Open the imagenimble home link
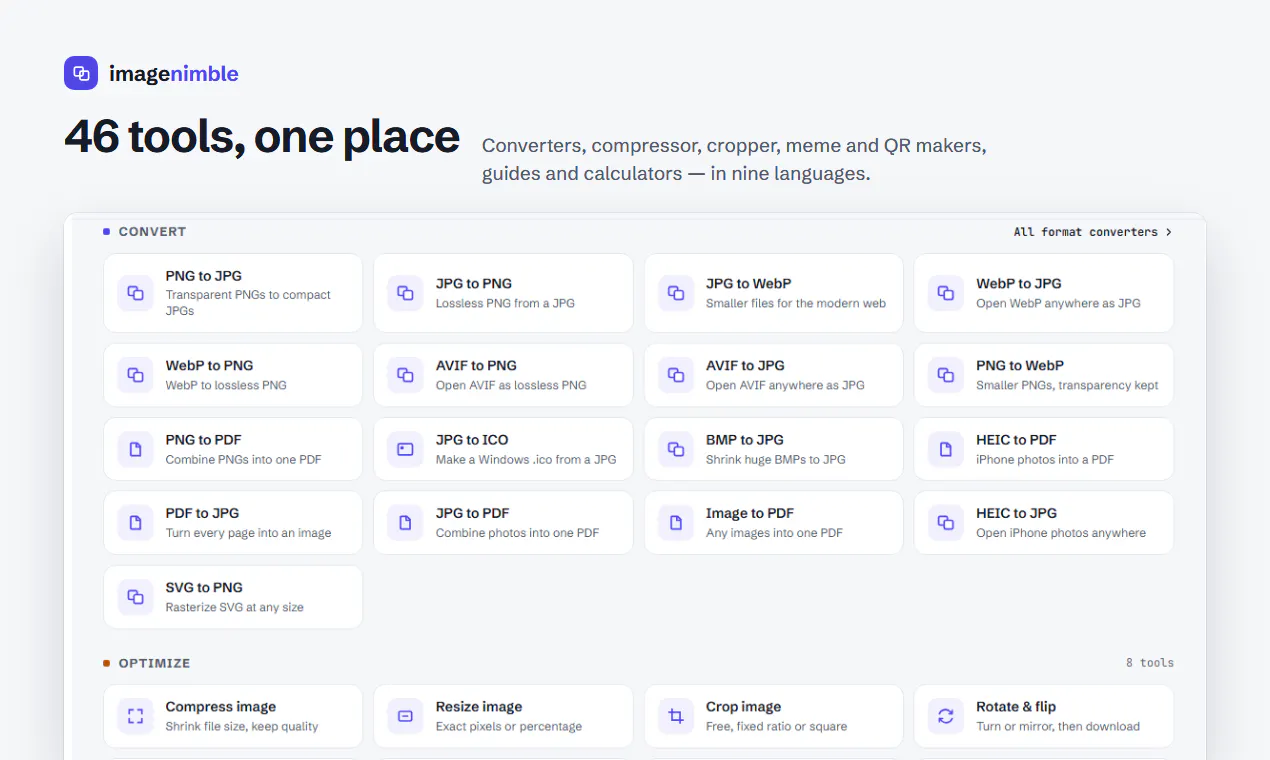The image size is (1270, 760). coord(151,73)
